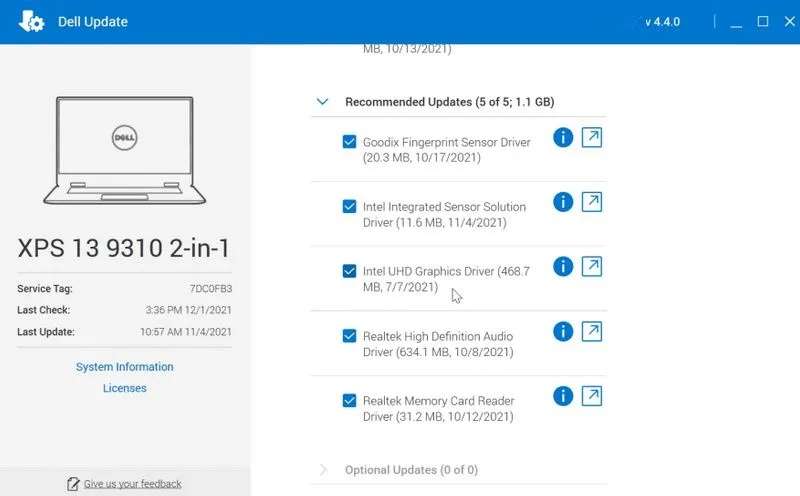The height and width of the screenshot is (496, 800).
Task: Uncheck Goodix Fingerprint Sensor Driver
Action: click(x=349, y=141)
